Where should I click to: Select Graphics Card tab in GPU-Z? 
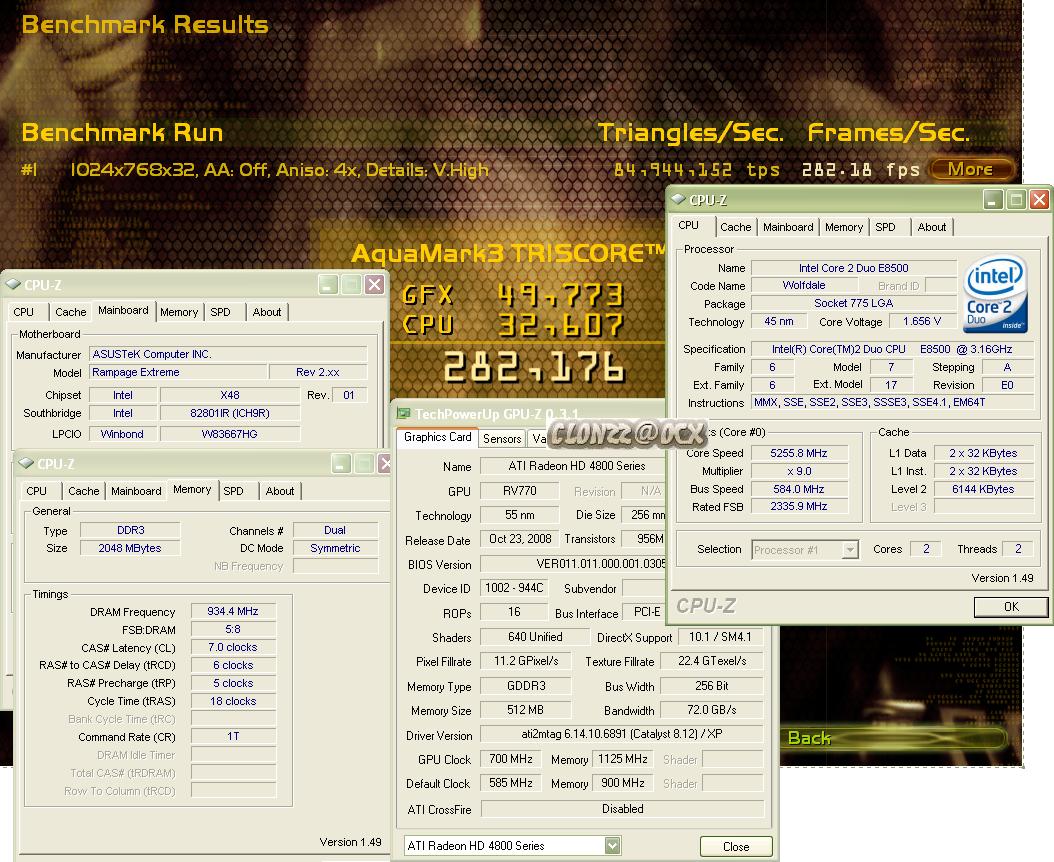(438, 437)
